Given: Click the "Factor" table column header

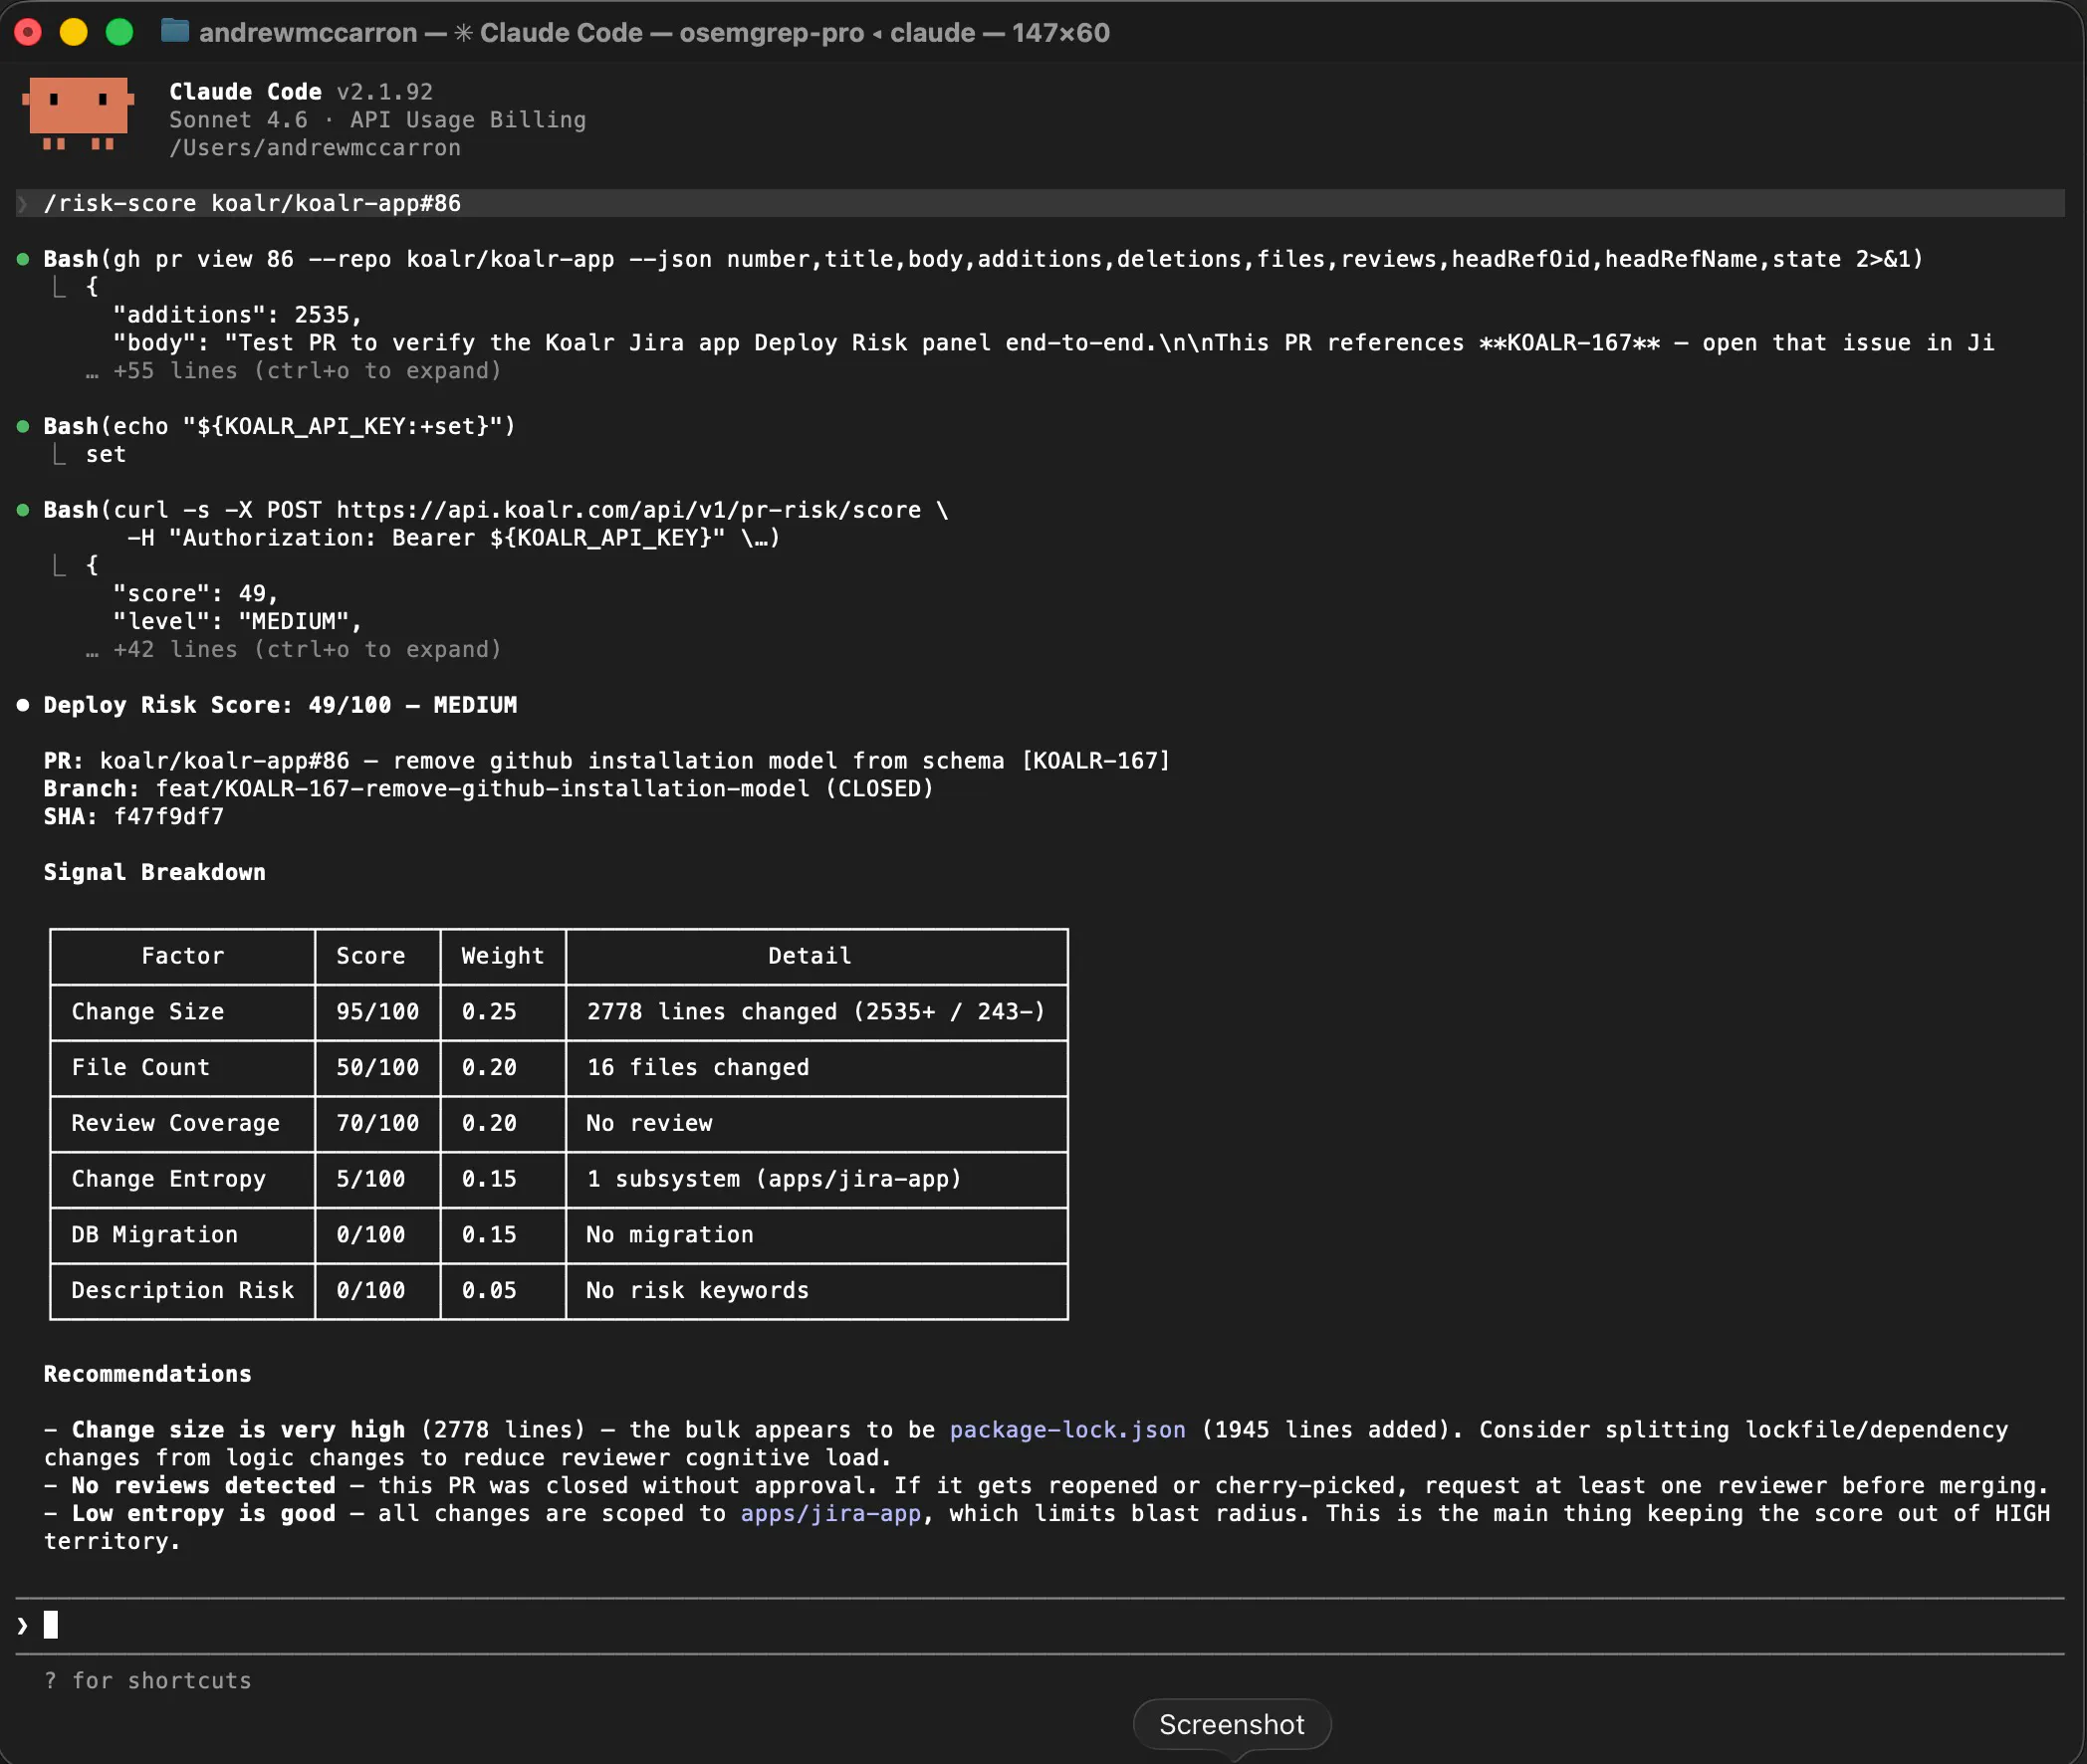Looking at the screenshot, I should [x=183, y=956].
